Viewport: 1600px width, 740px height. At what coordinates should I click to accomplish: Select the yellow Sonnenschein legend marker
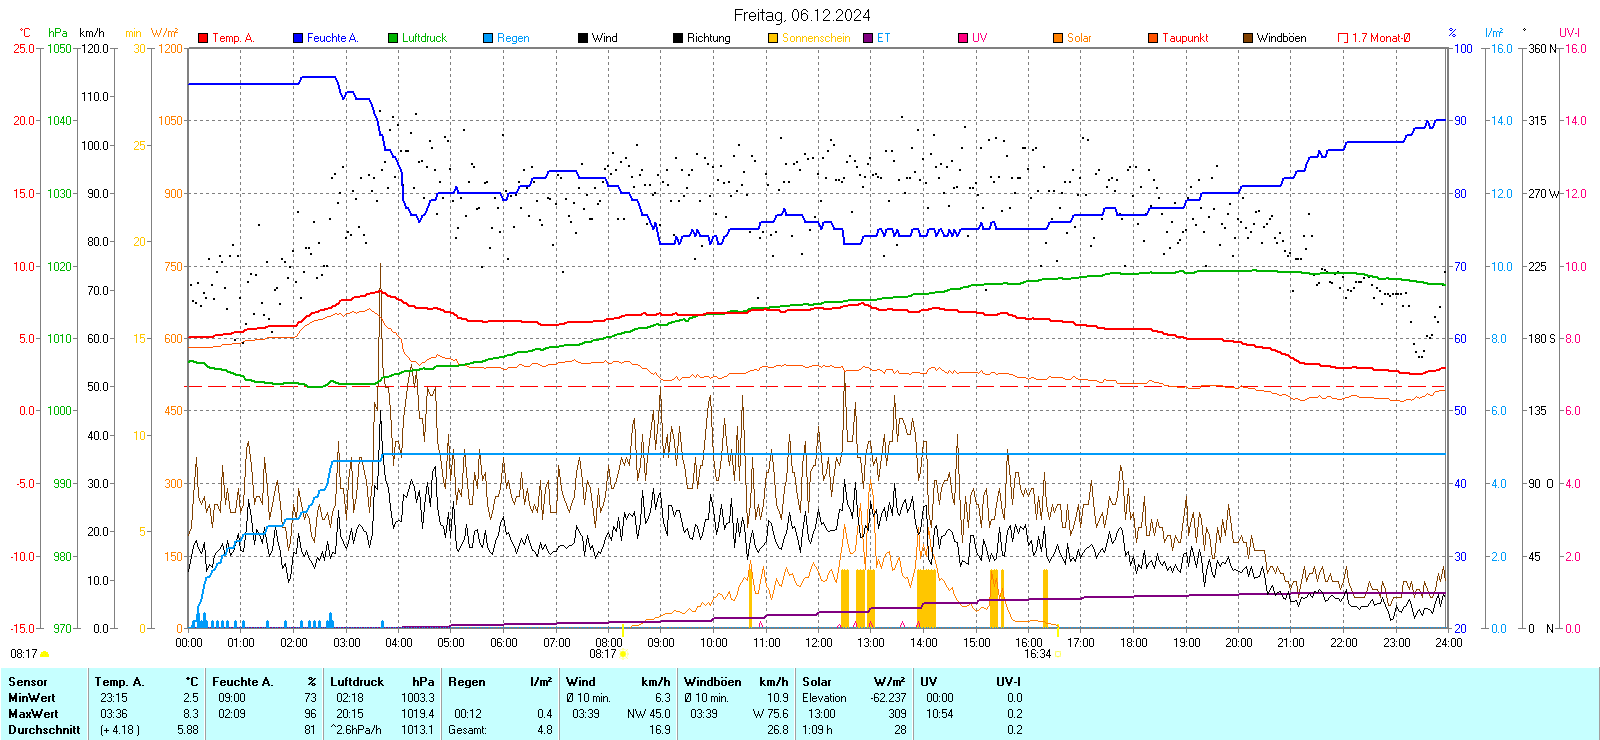(x=773, y=38)
